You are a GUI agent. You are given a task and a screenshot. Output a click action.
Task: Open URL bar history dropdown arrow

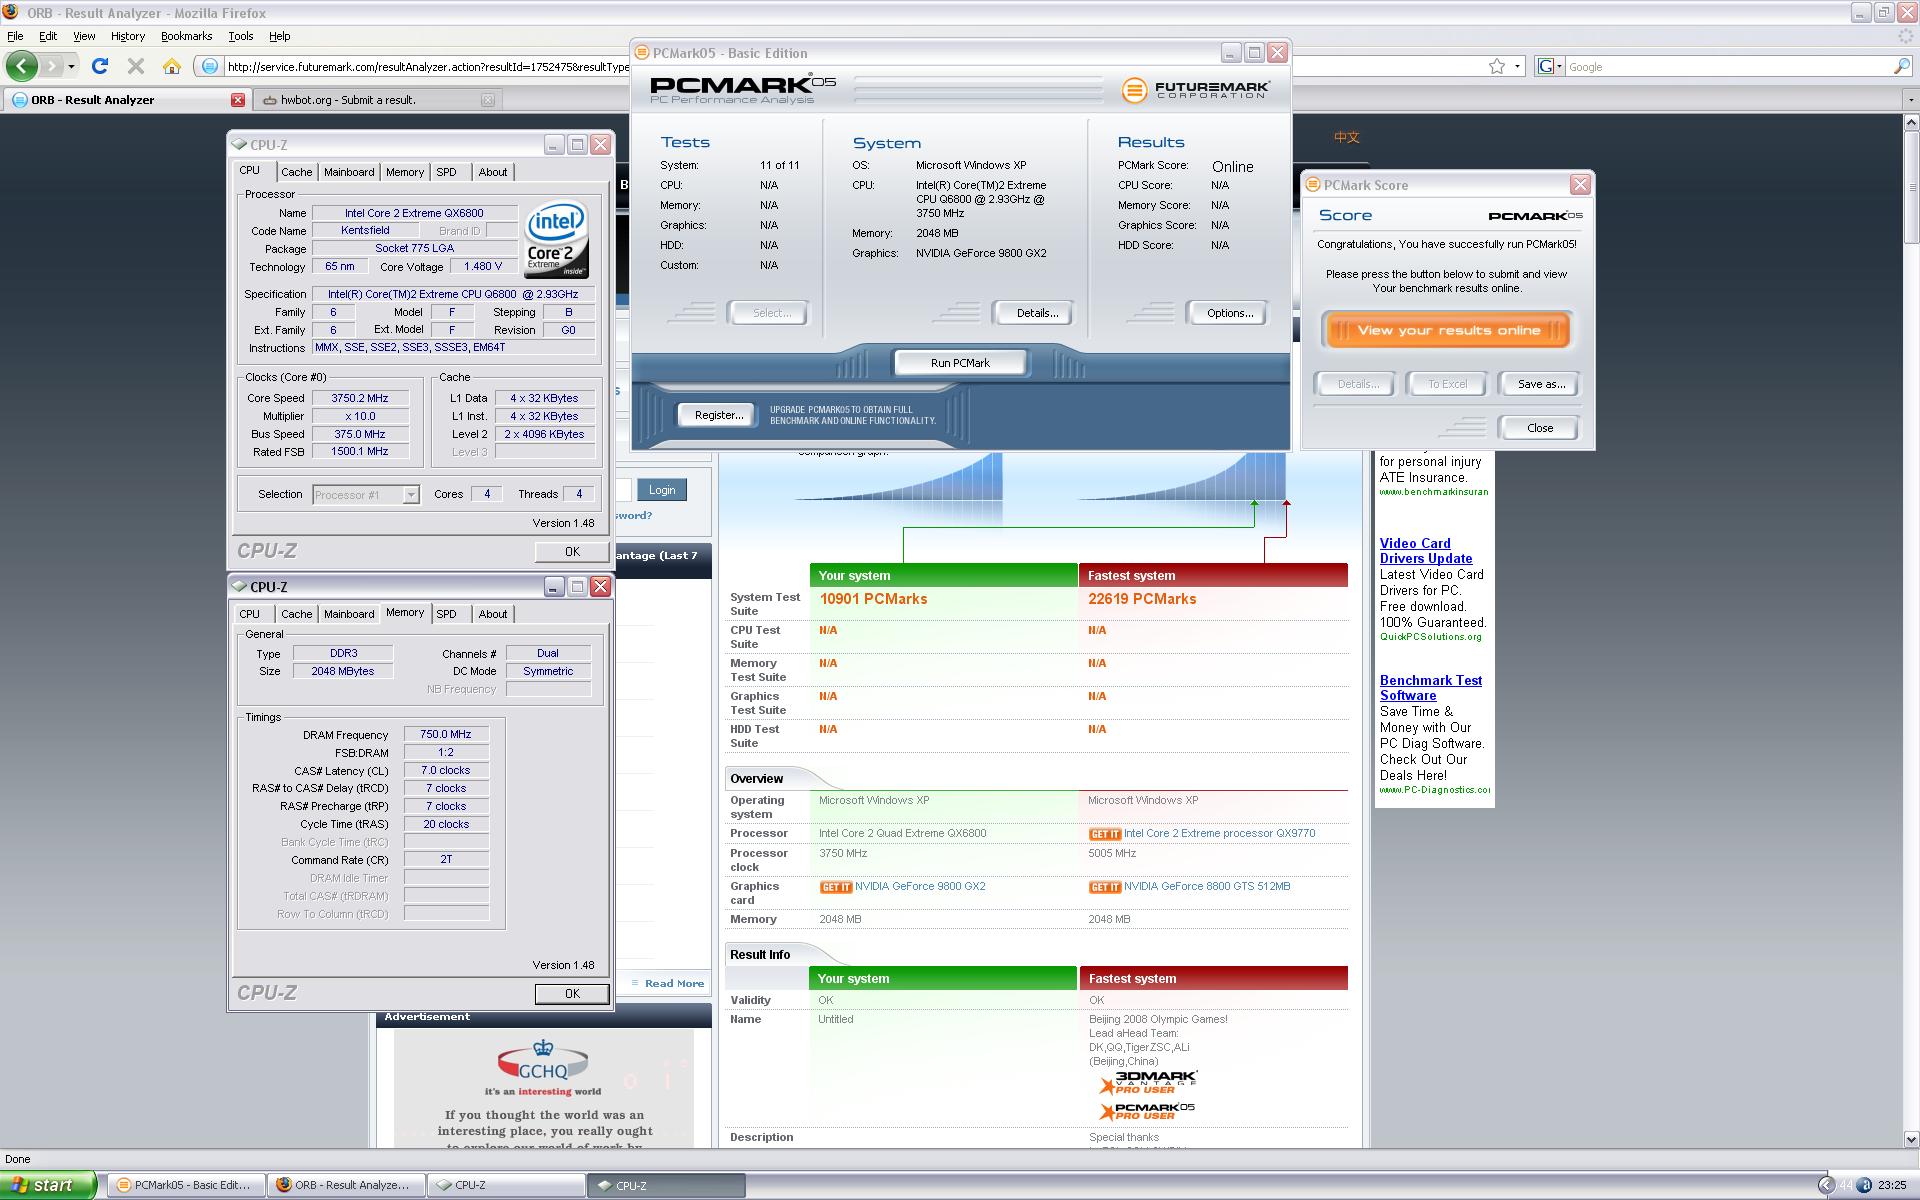[x=1517, y=67]
